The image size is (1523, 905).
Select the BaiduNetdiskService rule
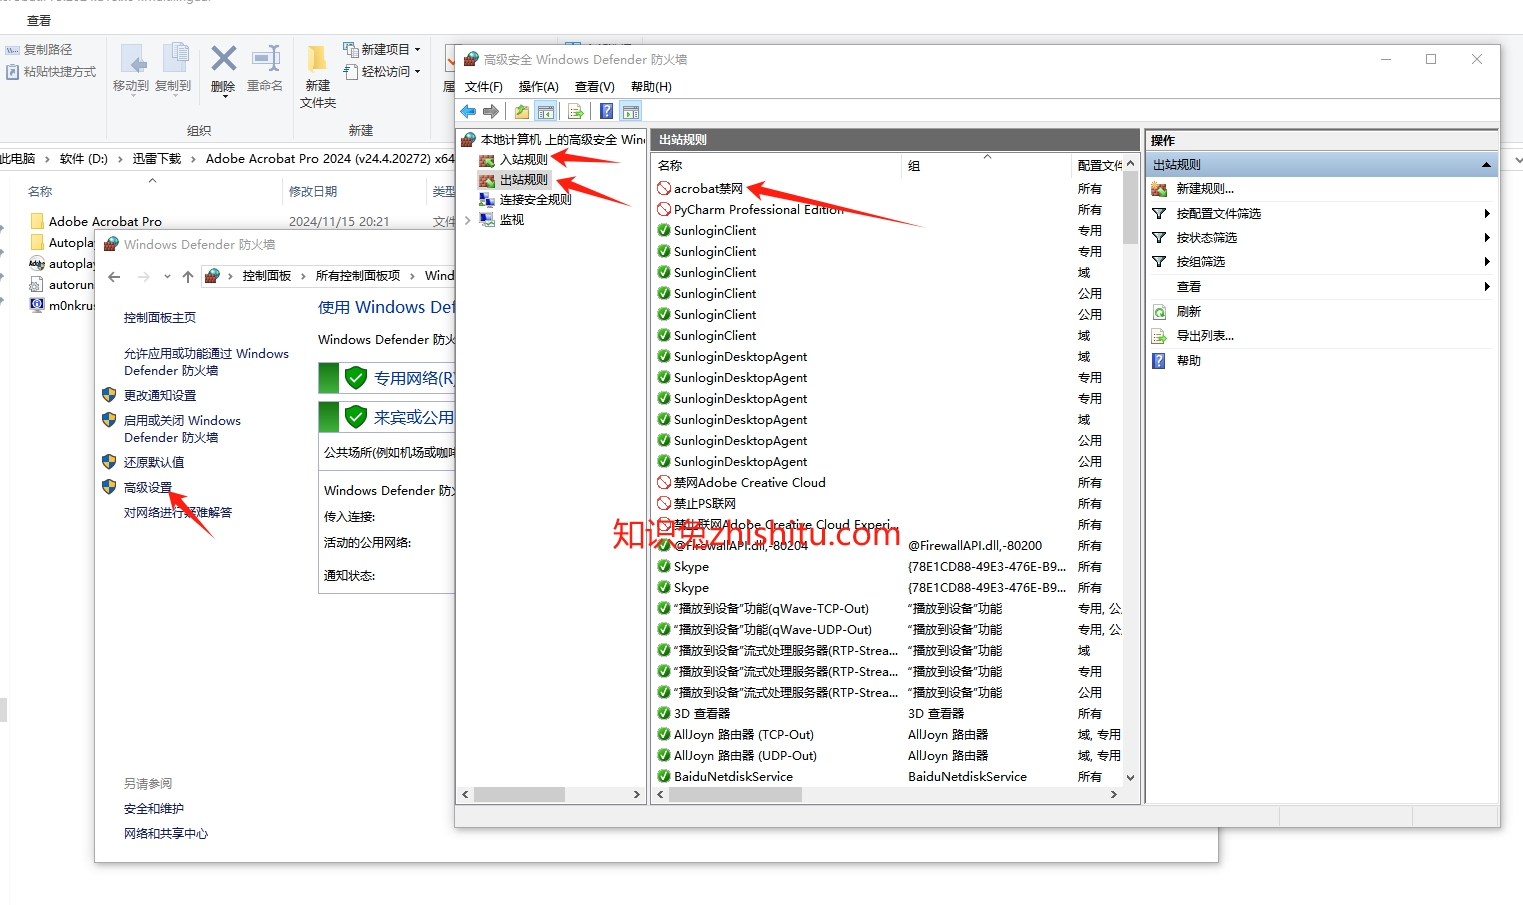point(733,777)
